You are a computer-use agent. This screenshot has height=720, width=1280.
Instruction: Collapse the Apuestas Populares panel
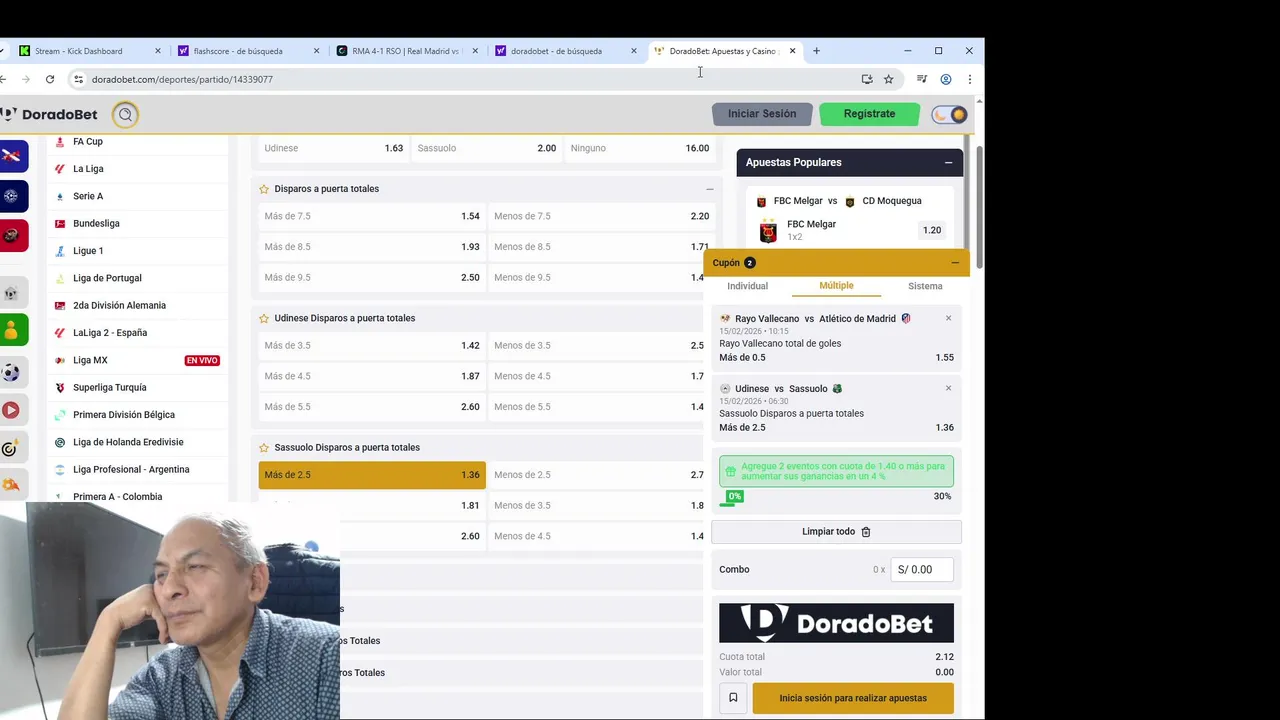coord(948,162)
